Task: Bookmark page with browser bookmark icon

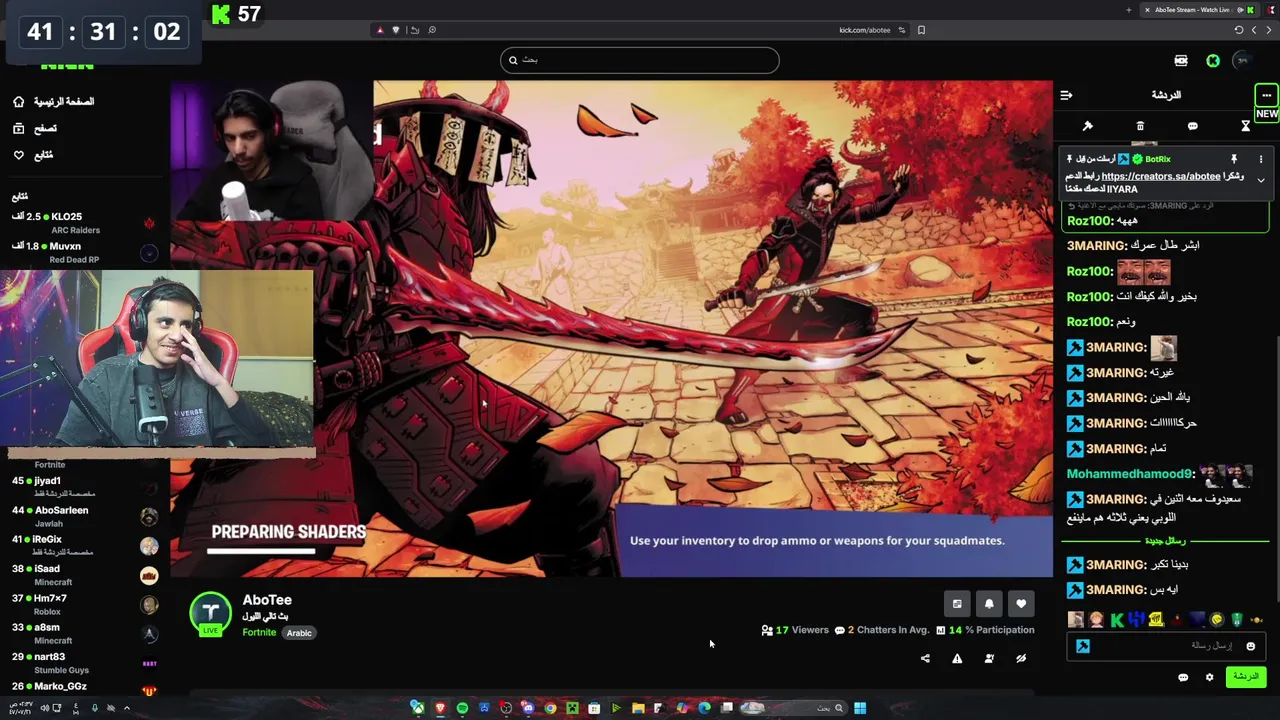Action: 921,30
